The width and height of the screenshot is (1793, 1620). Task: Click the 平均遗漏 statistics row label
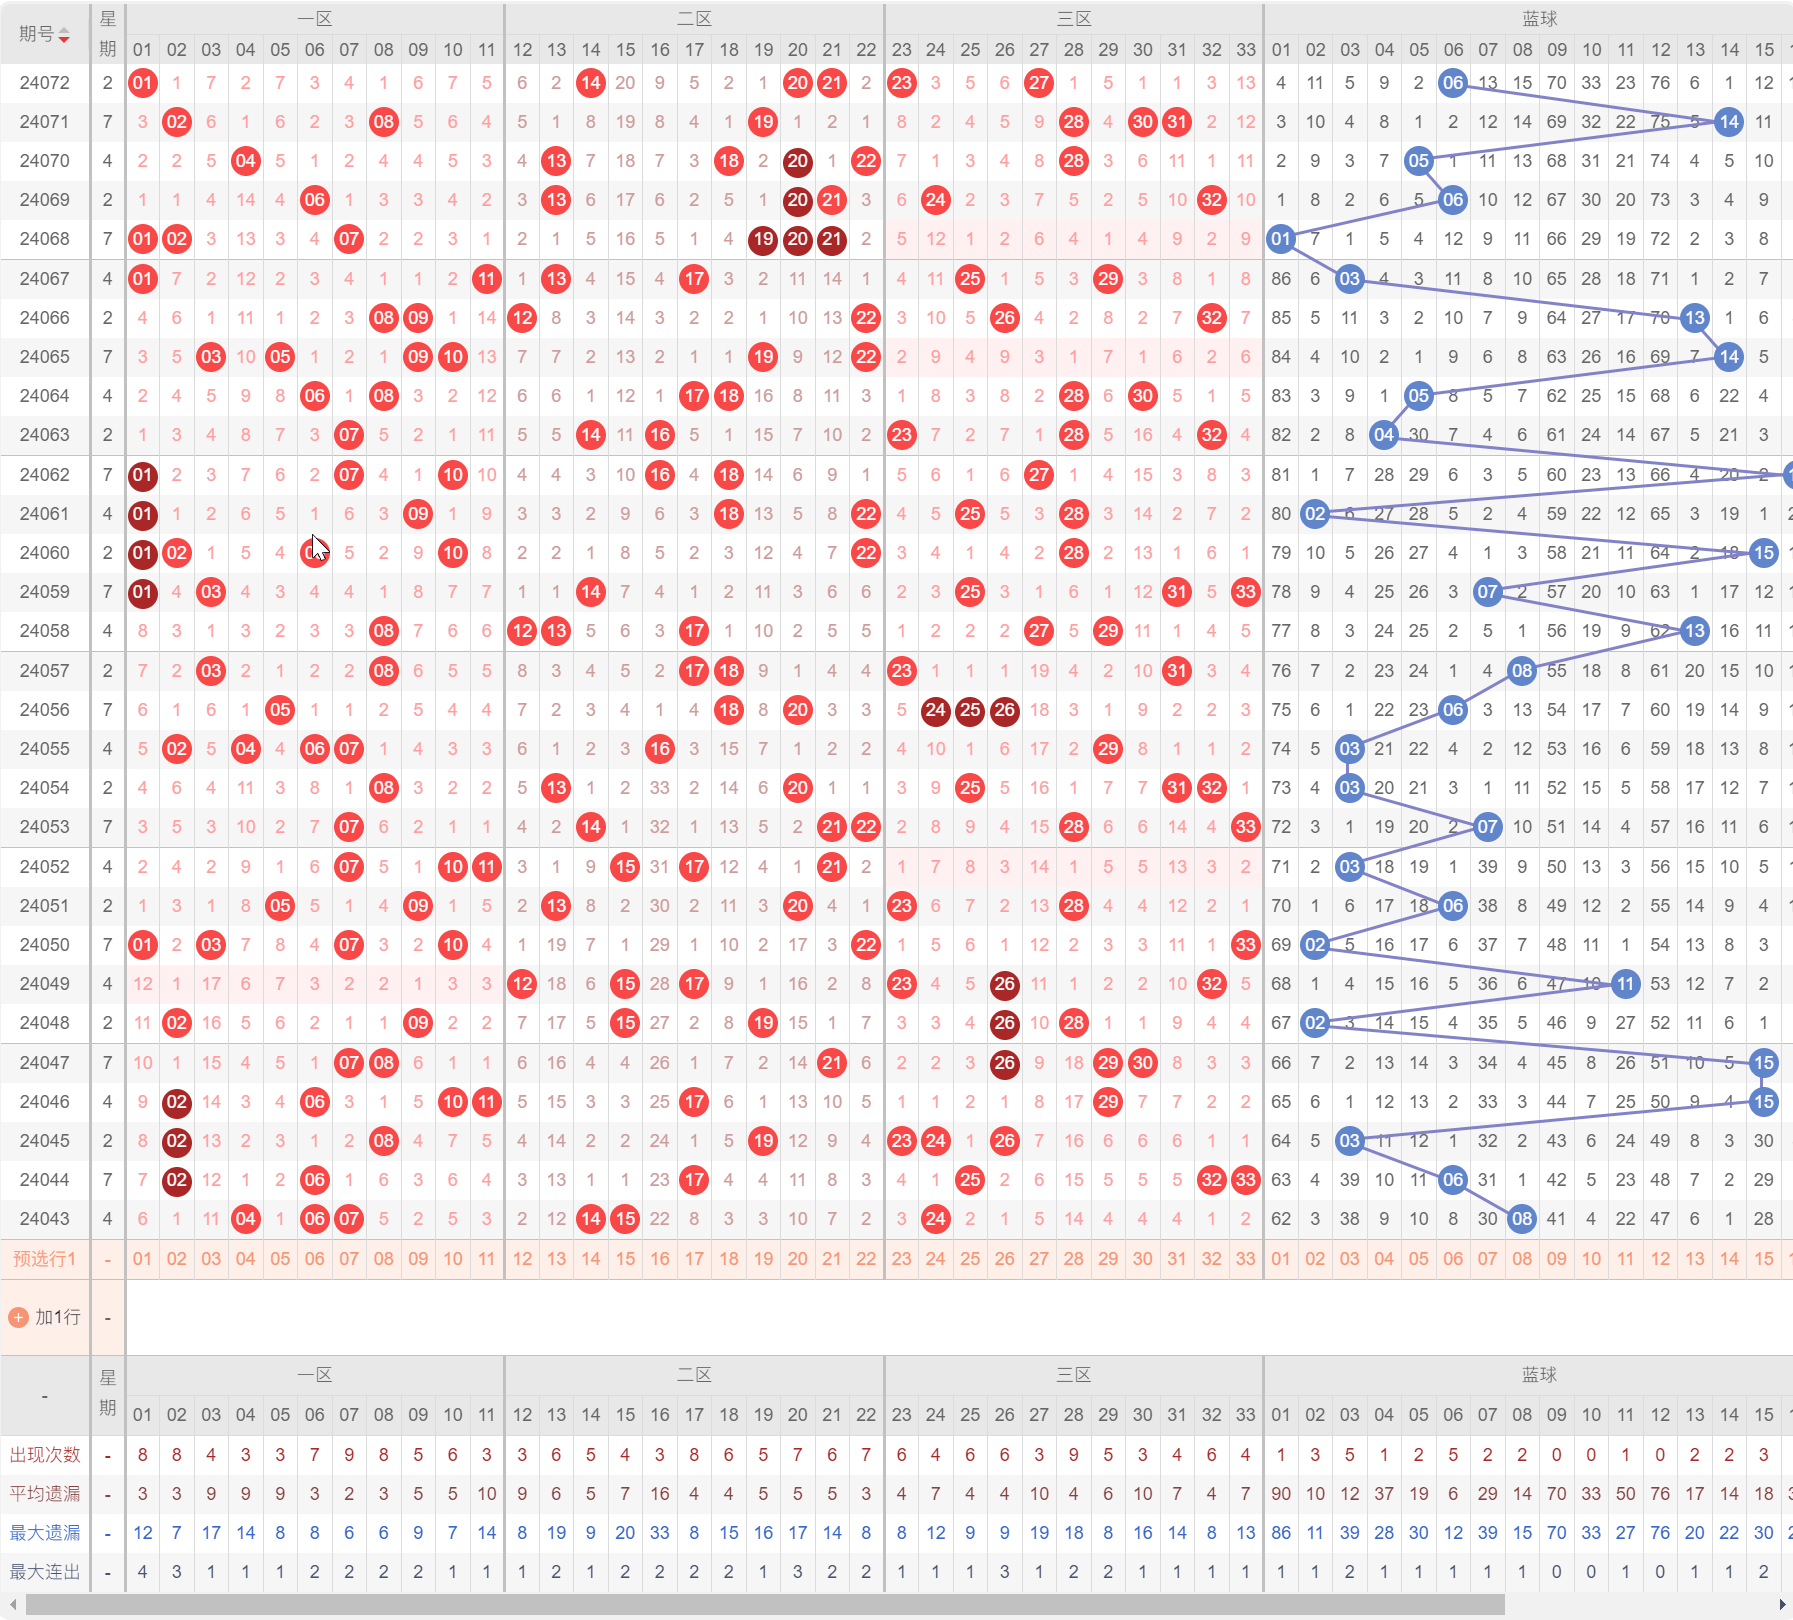(x=45, y=1494)
